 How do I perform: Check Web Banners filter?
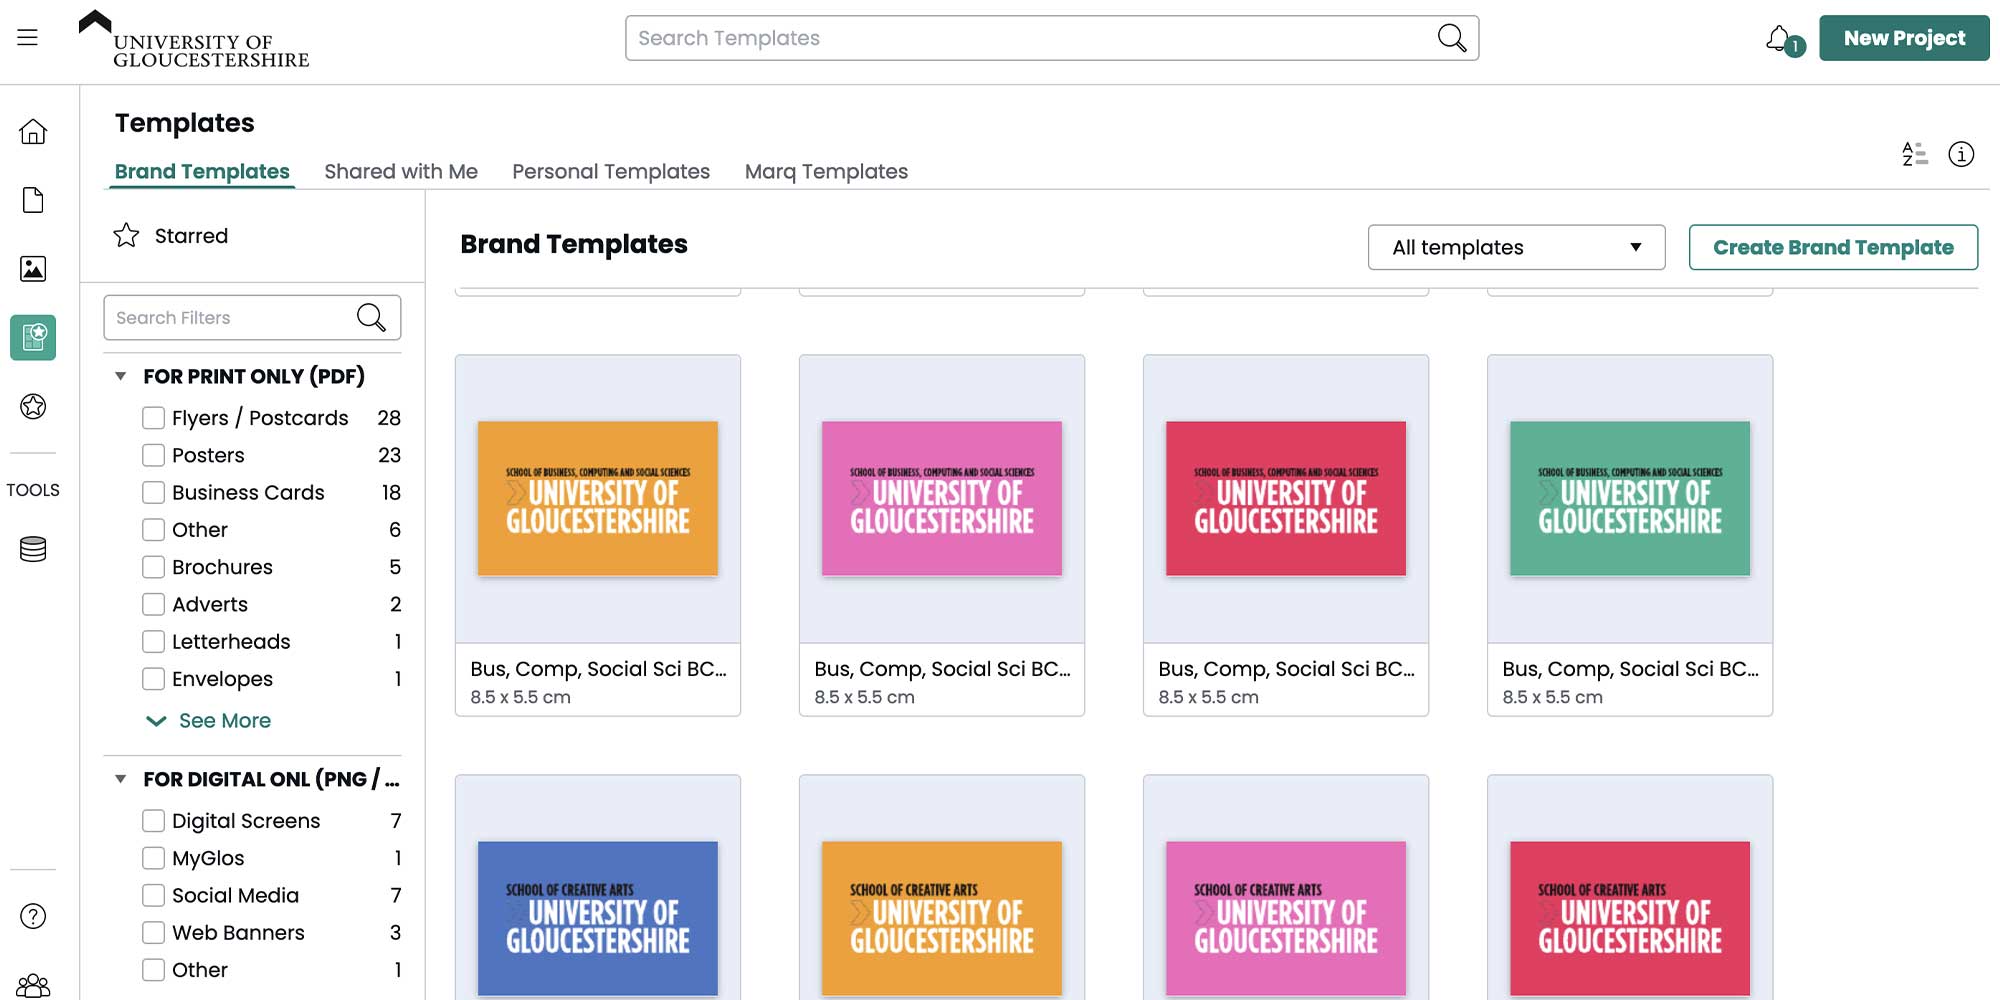point(153,933)
